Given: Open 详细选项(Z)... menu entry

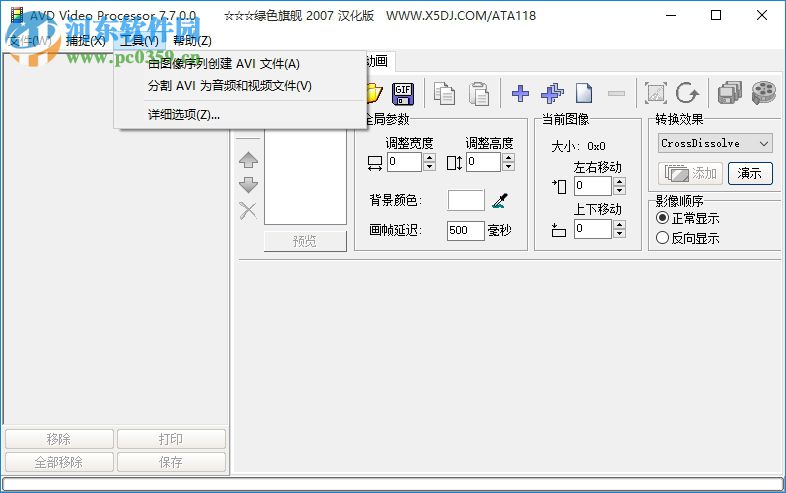Looking at the screenshot, I should pos(241,115).
